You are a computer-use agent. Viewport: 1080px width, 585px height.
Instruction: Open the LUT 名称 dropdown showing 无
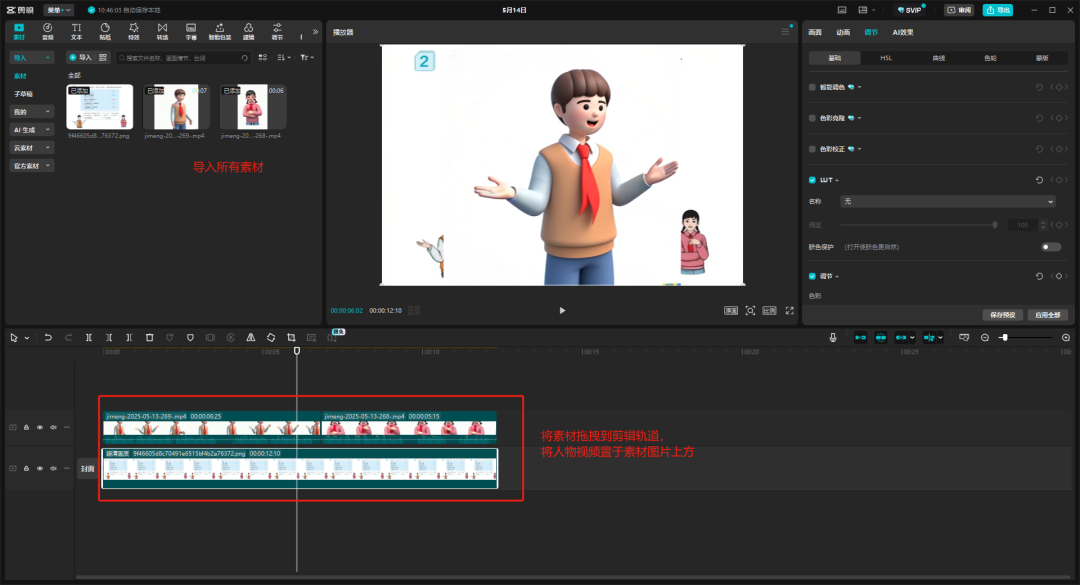click(947, 201)
